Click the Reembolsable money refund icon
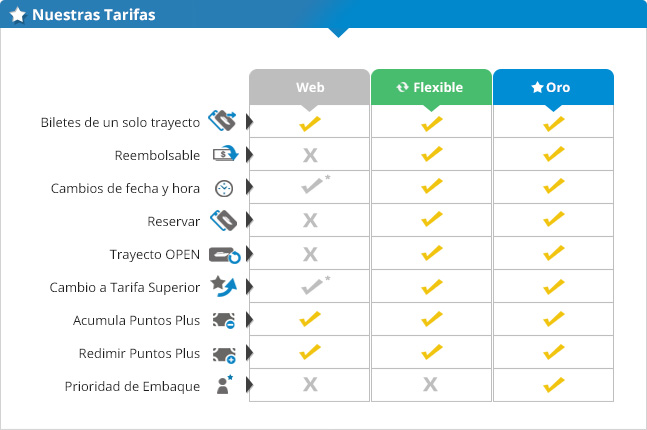The image size is (647, 430). [x=226, y=154]
